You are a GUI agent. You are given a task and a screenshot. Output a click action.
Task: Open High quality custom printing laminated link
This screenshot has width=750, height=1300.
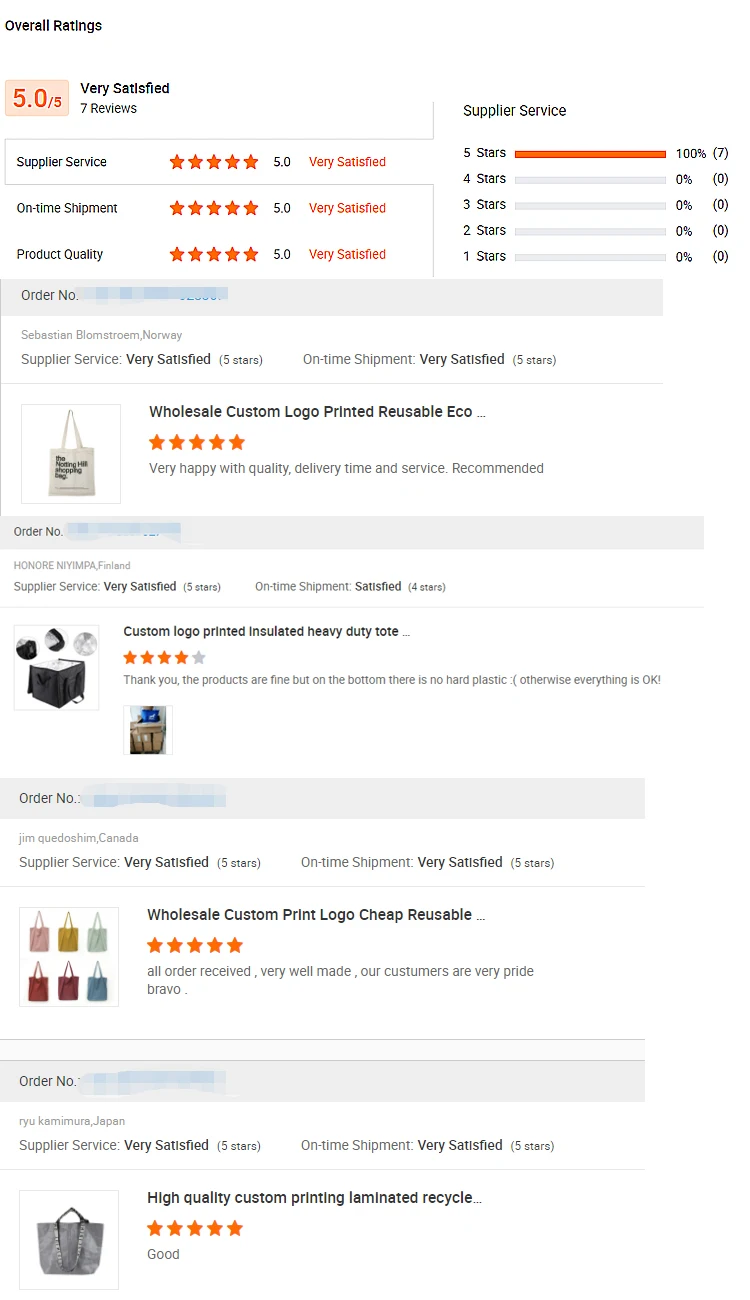pos(314,1198)
